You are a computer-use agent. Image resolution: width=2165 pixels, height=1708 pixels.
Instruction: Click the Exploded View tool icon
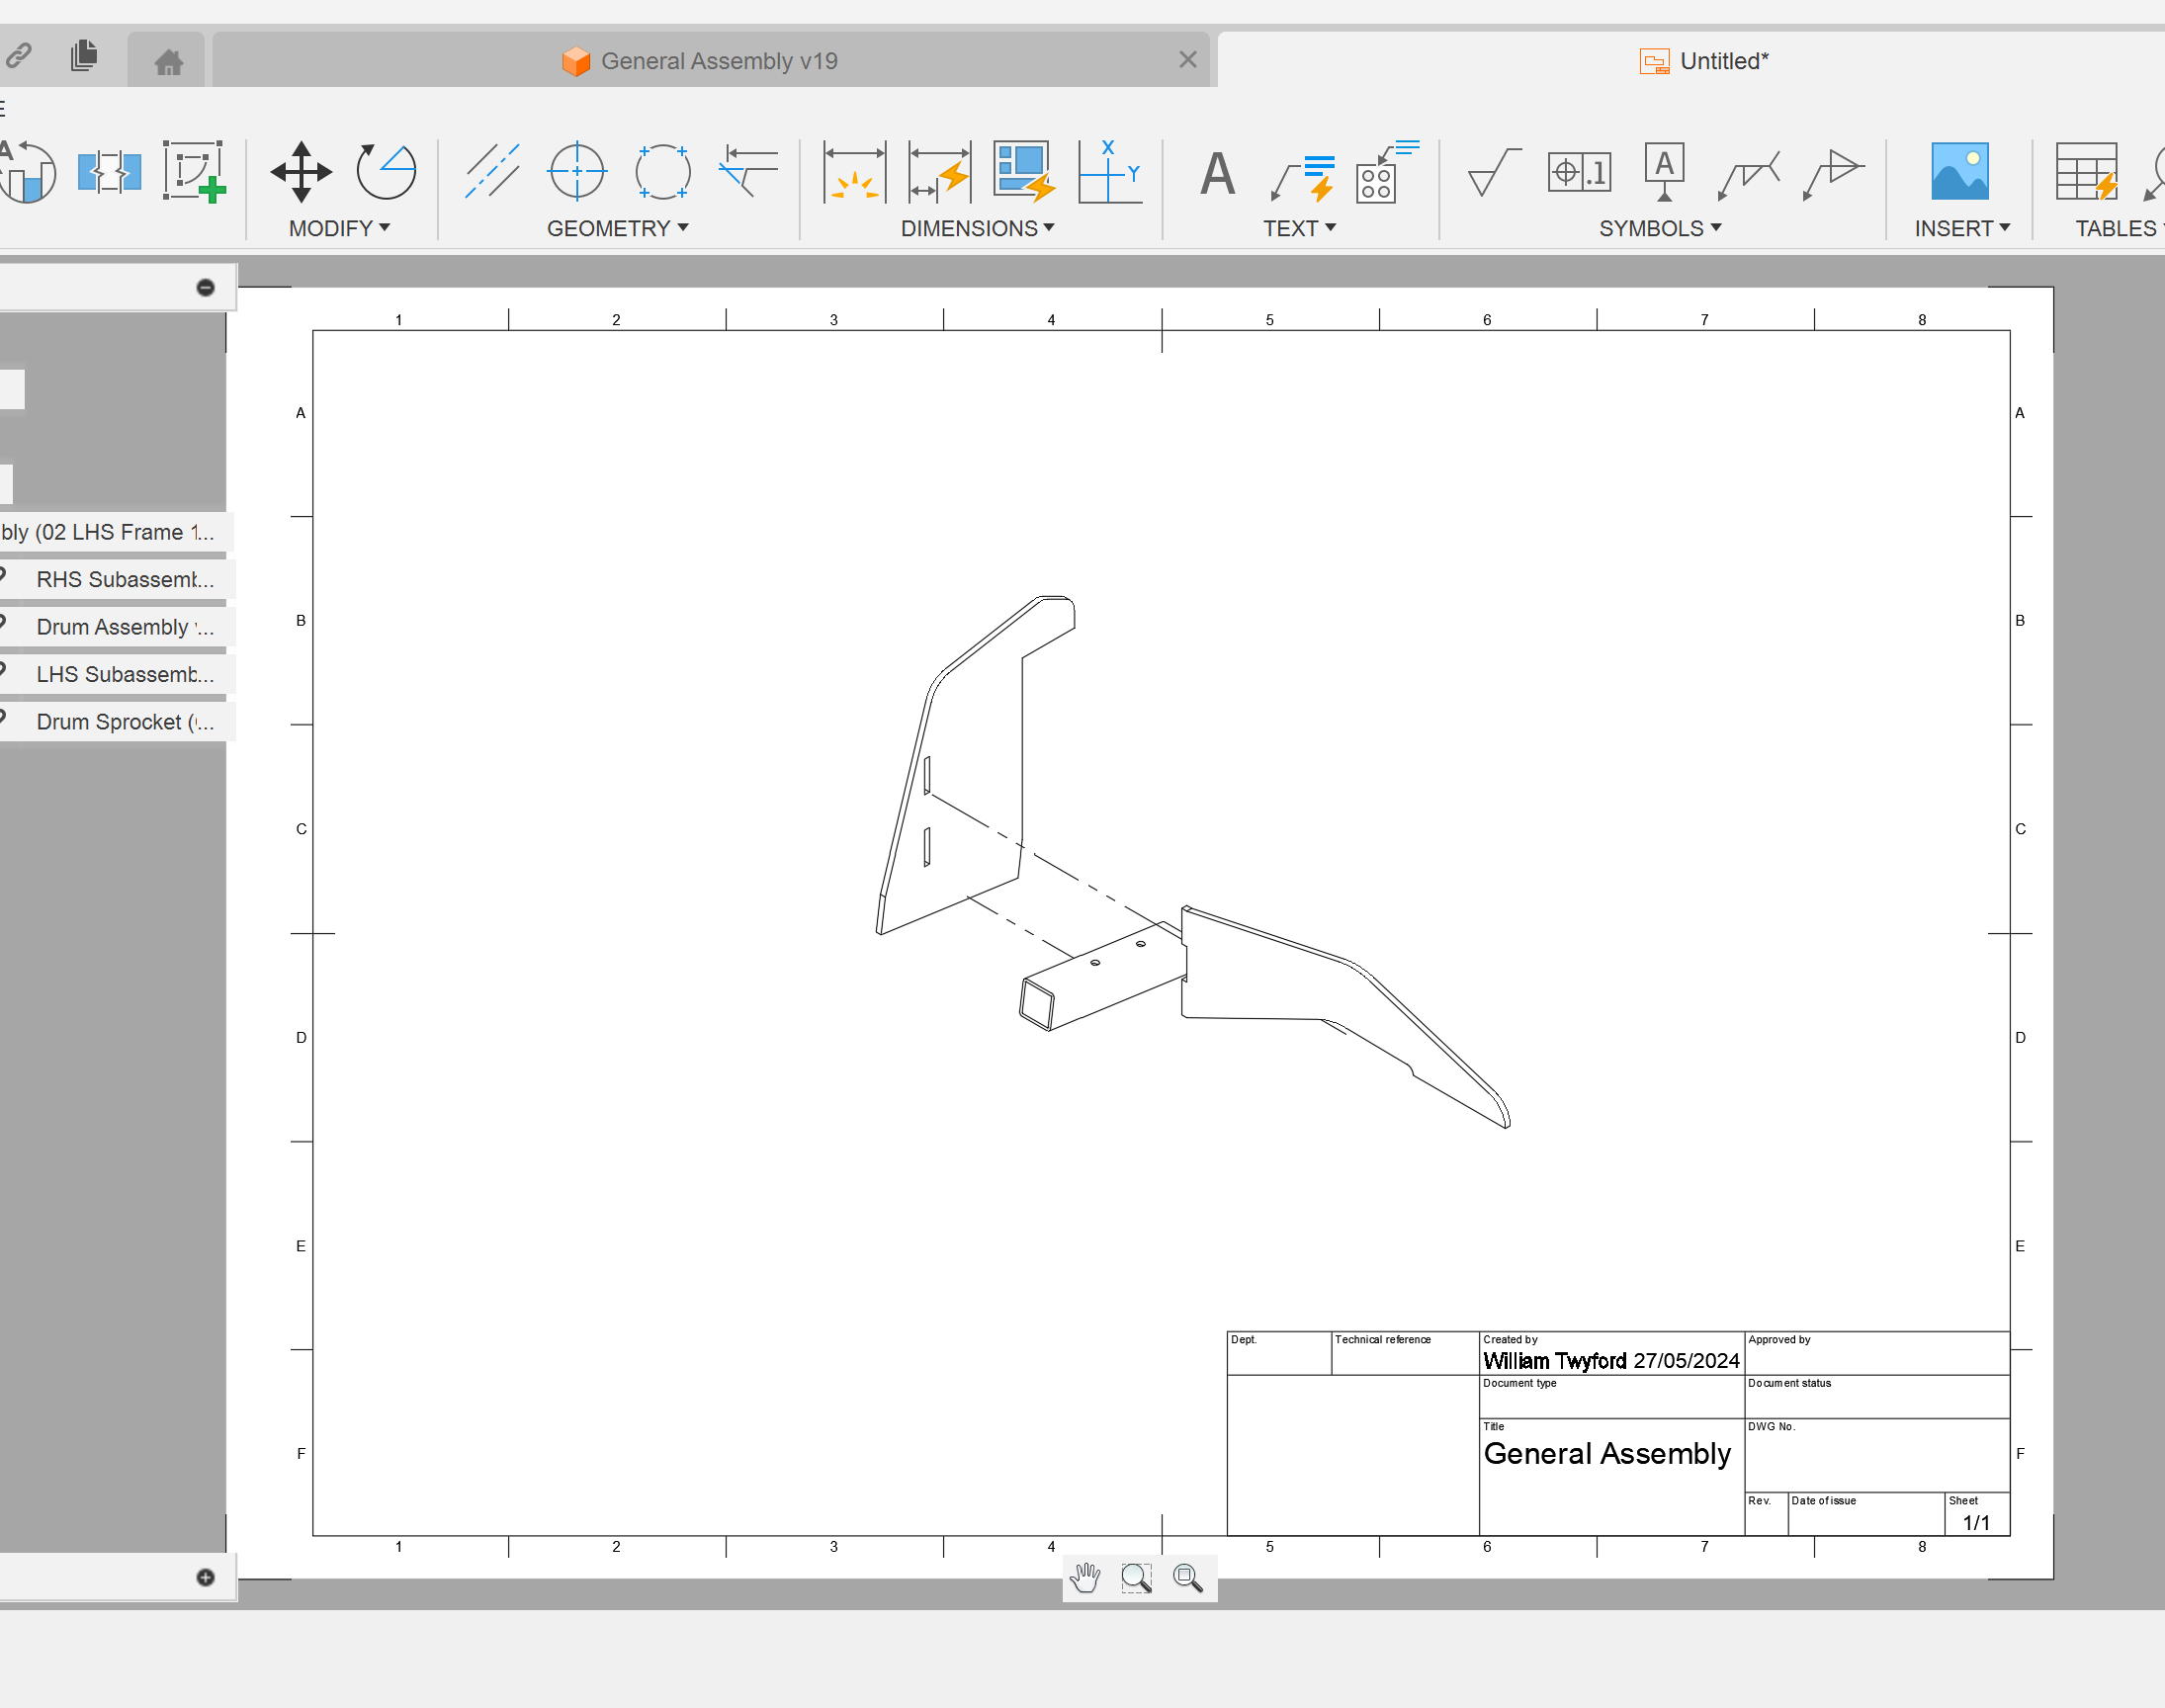pos(109,172)
